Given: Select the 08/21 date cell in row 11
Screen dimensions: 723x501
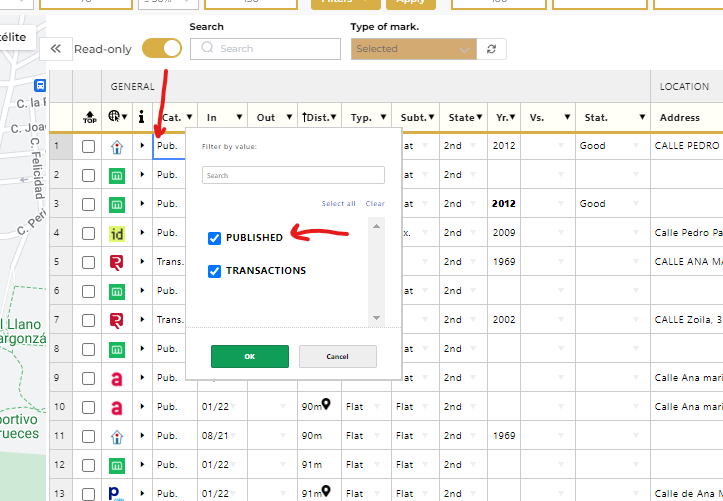Looking at the screenshot, I should [x=222, y=436].
